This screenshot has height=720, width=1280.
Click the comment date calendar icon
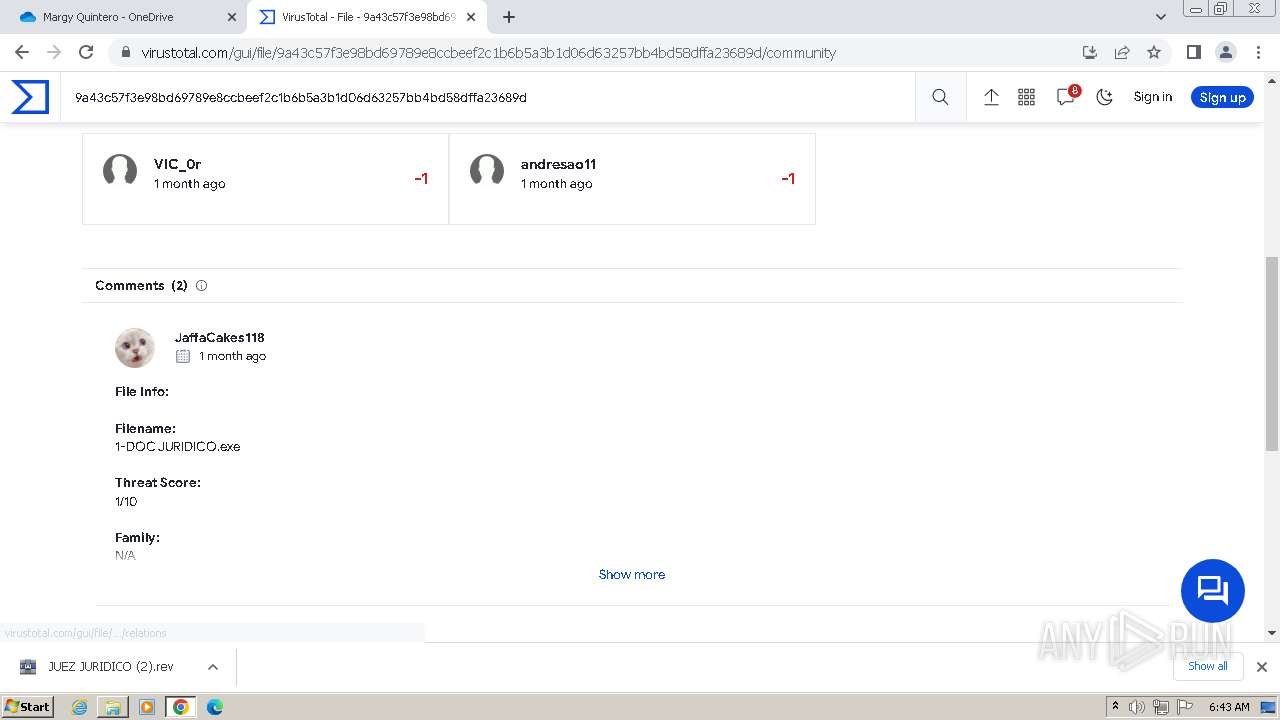(x=183, y=356)
